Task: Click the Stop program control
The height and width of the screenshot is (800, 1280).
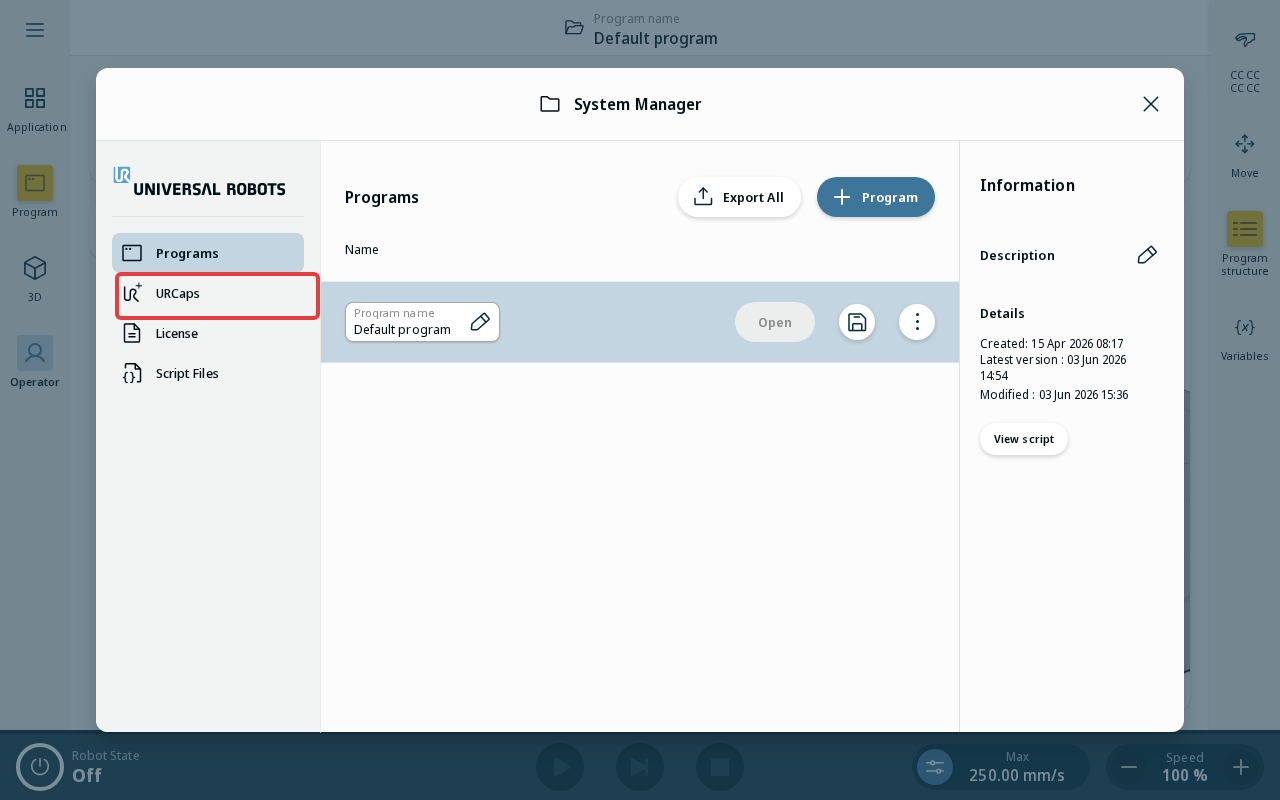Action: click(720, 767)
